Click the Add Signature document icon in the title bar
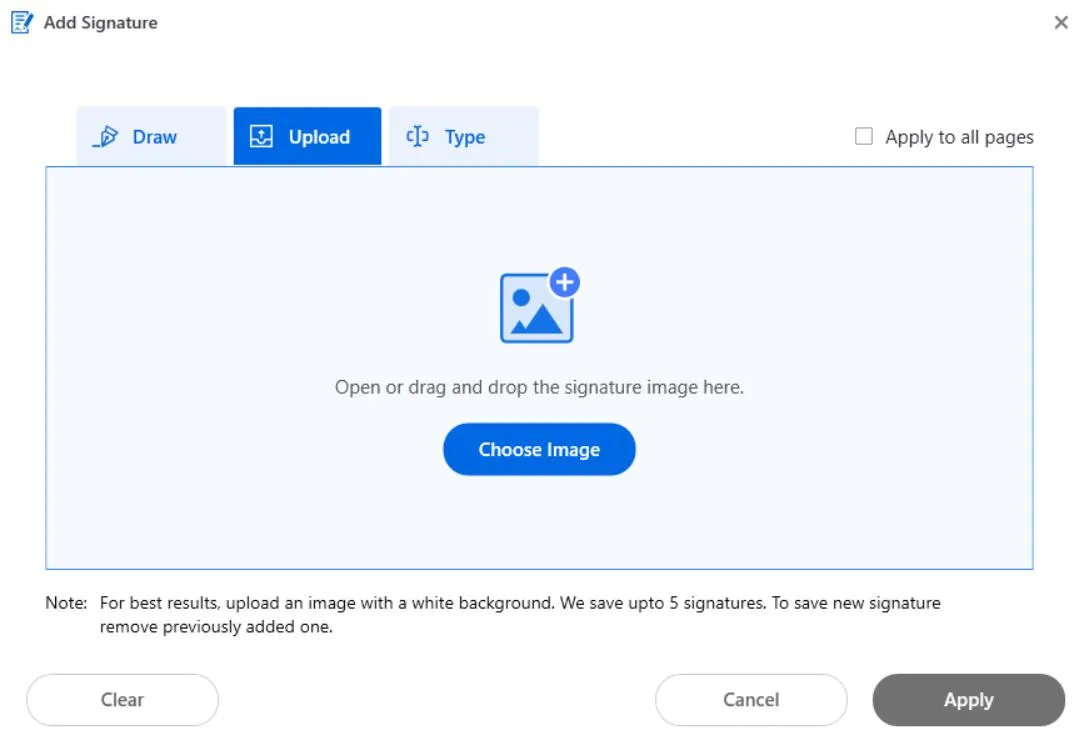Screen dimensions: 1076x737 [x=22, y=22]
